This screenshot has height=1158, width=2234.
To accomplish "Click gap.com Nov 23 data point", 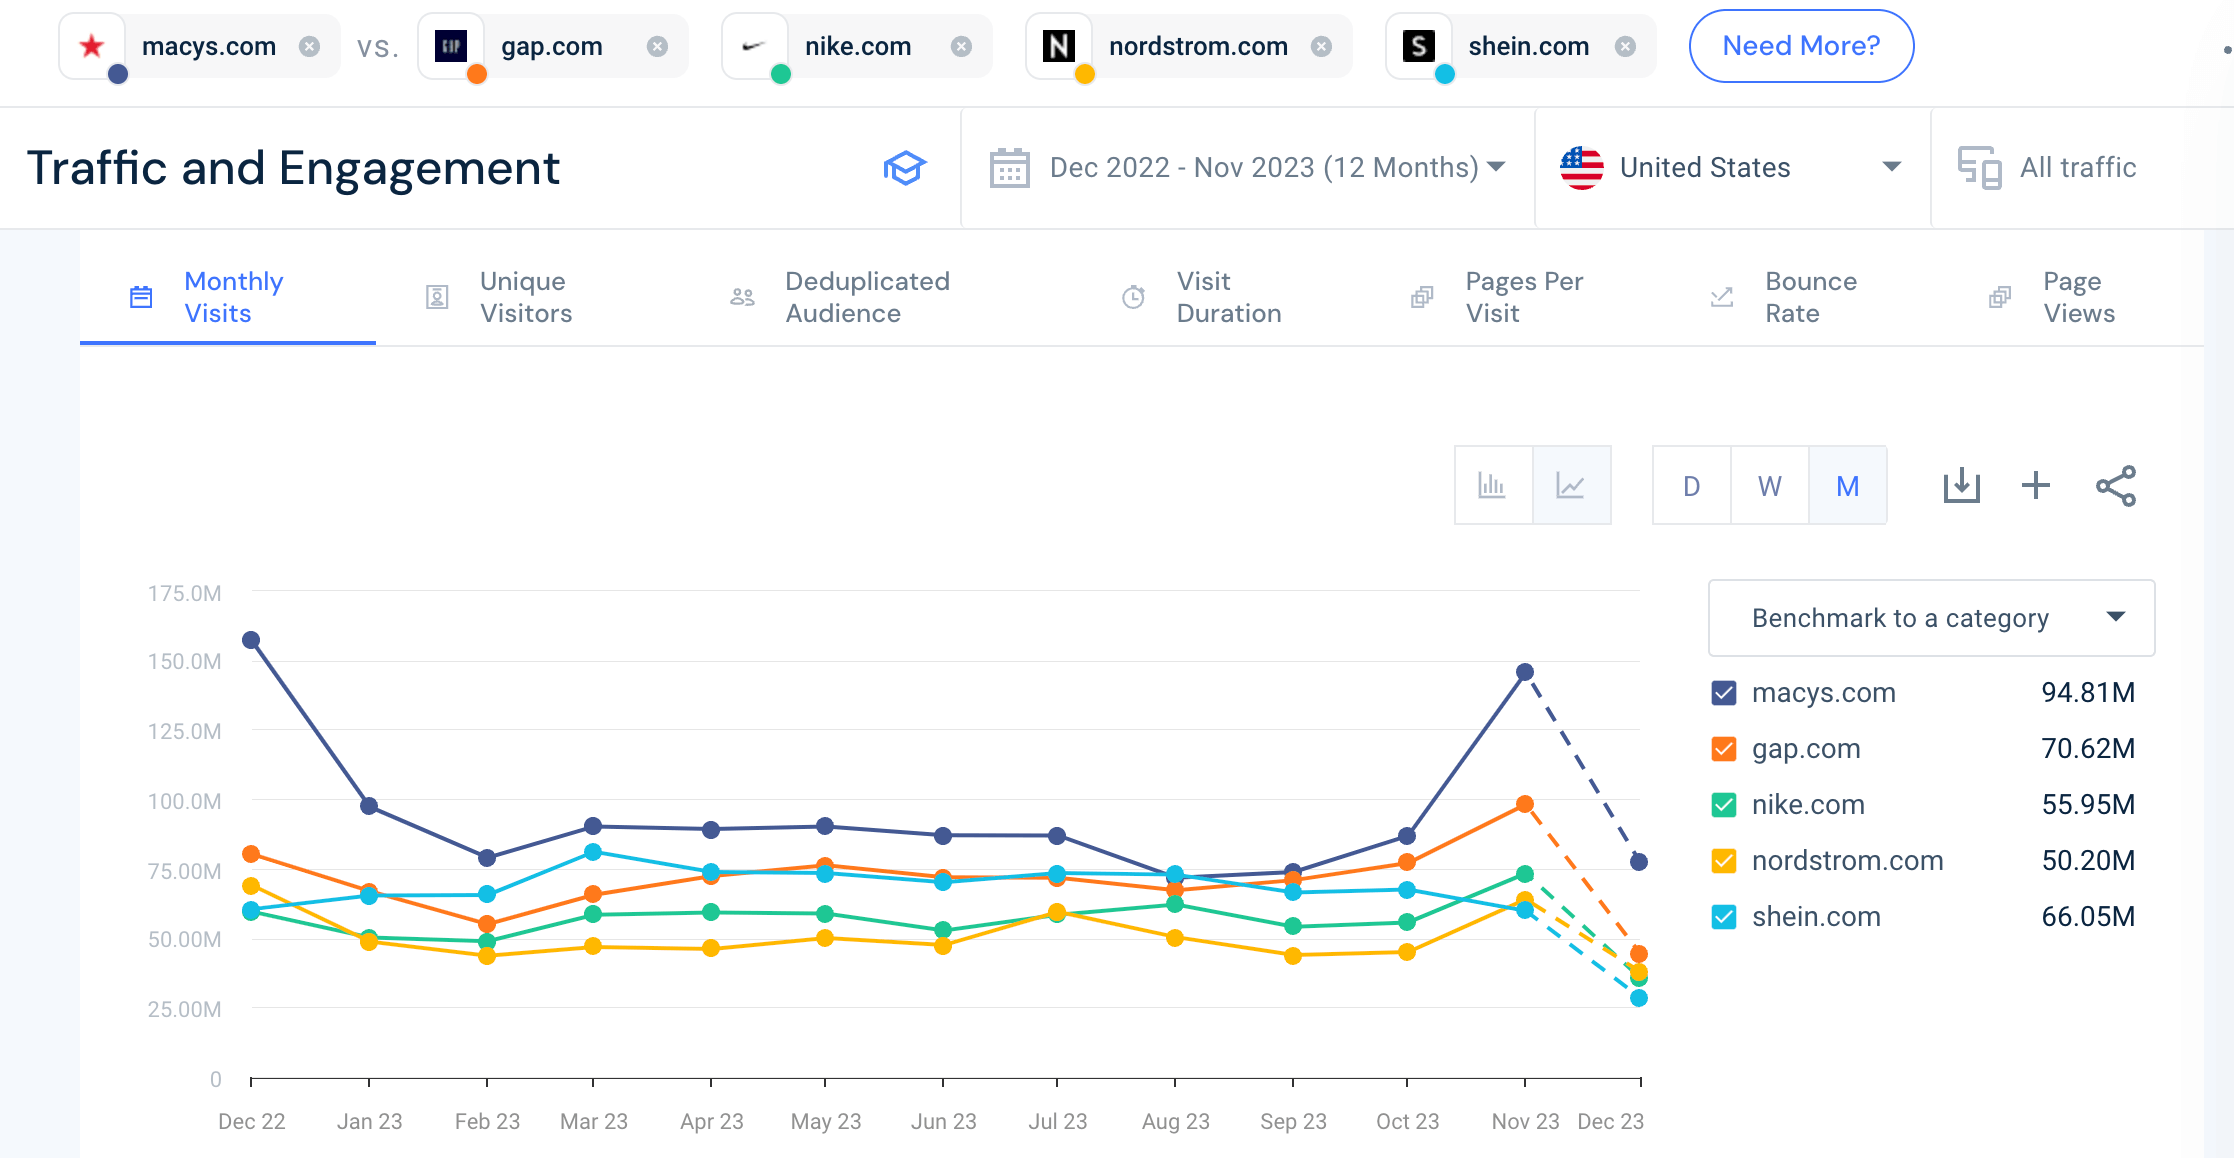I will 1525,804.
